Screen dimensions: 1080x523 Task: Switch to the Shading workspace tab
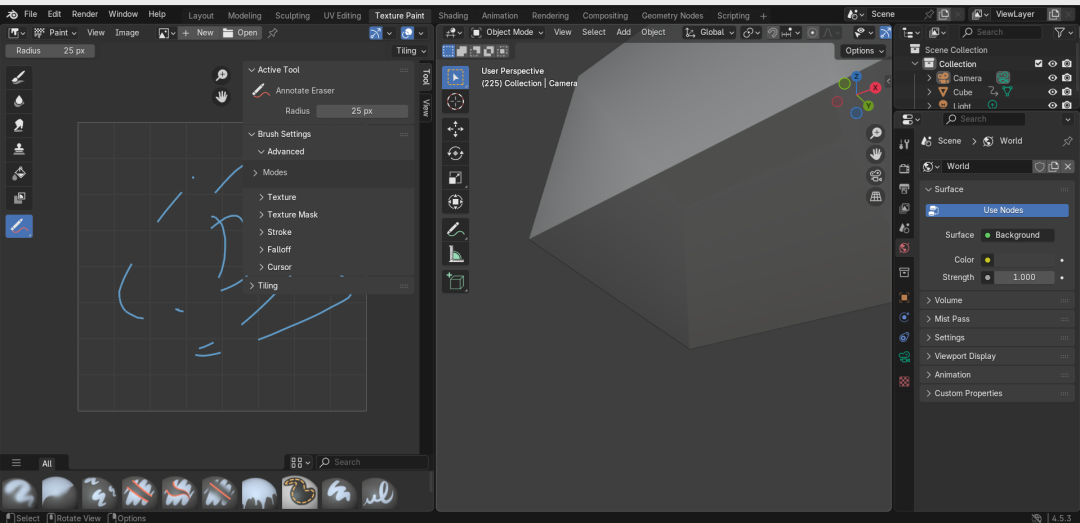point(453,15)
